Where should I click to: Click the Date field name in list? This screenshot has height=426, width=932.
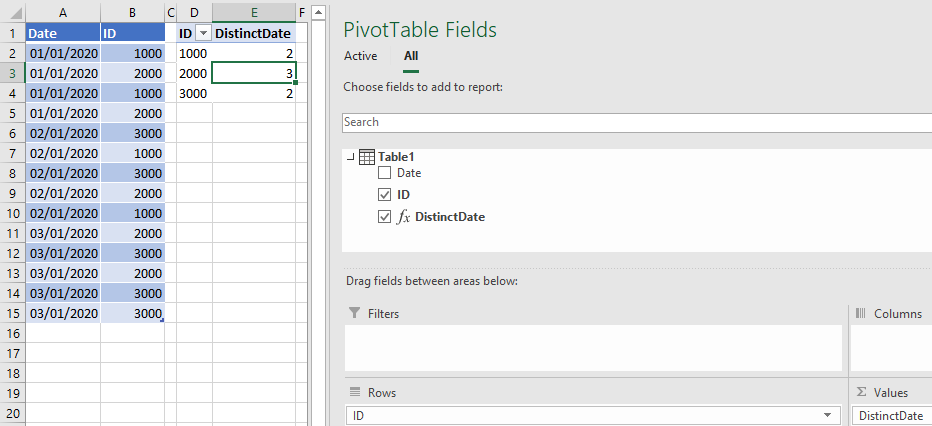(x=409, y=173)
